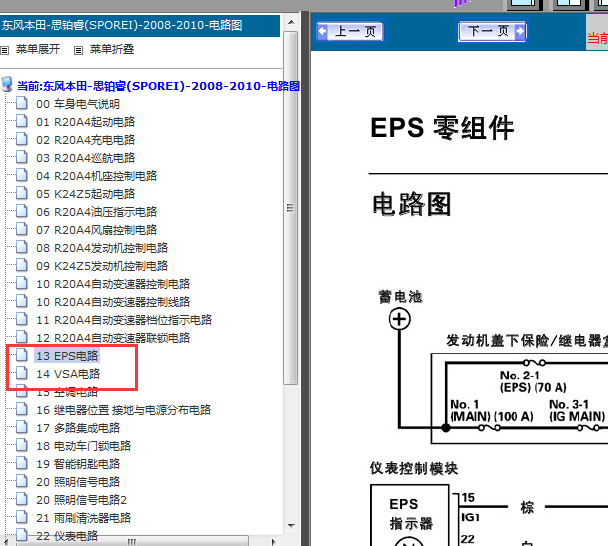Open root node 当前:东风本田-思铂睿 link
The width and height of the screenshot is (608, 546).
159,86
